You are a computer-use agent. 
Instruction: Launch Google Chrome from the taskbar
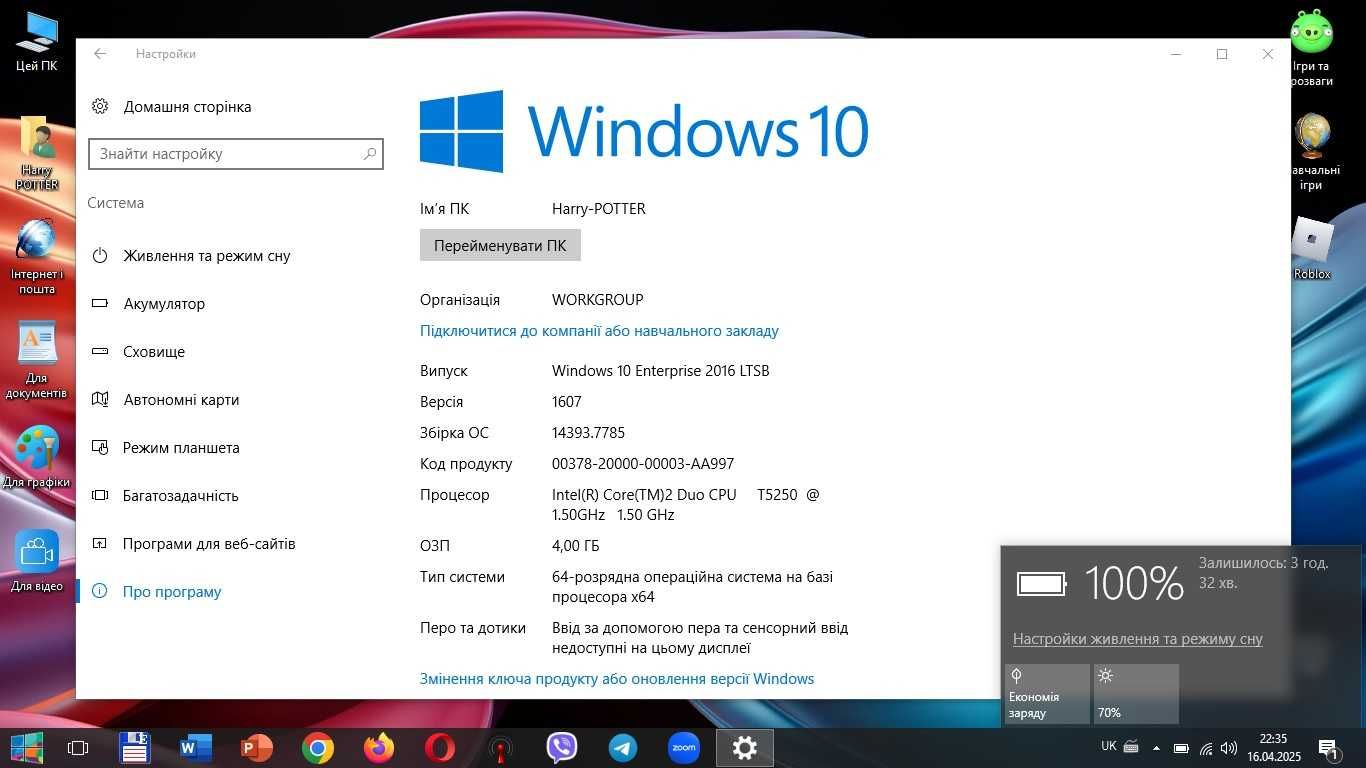[x=318, y=748]
